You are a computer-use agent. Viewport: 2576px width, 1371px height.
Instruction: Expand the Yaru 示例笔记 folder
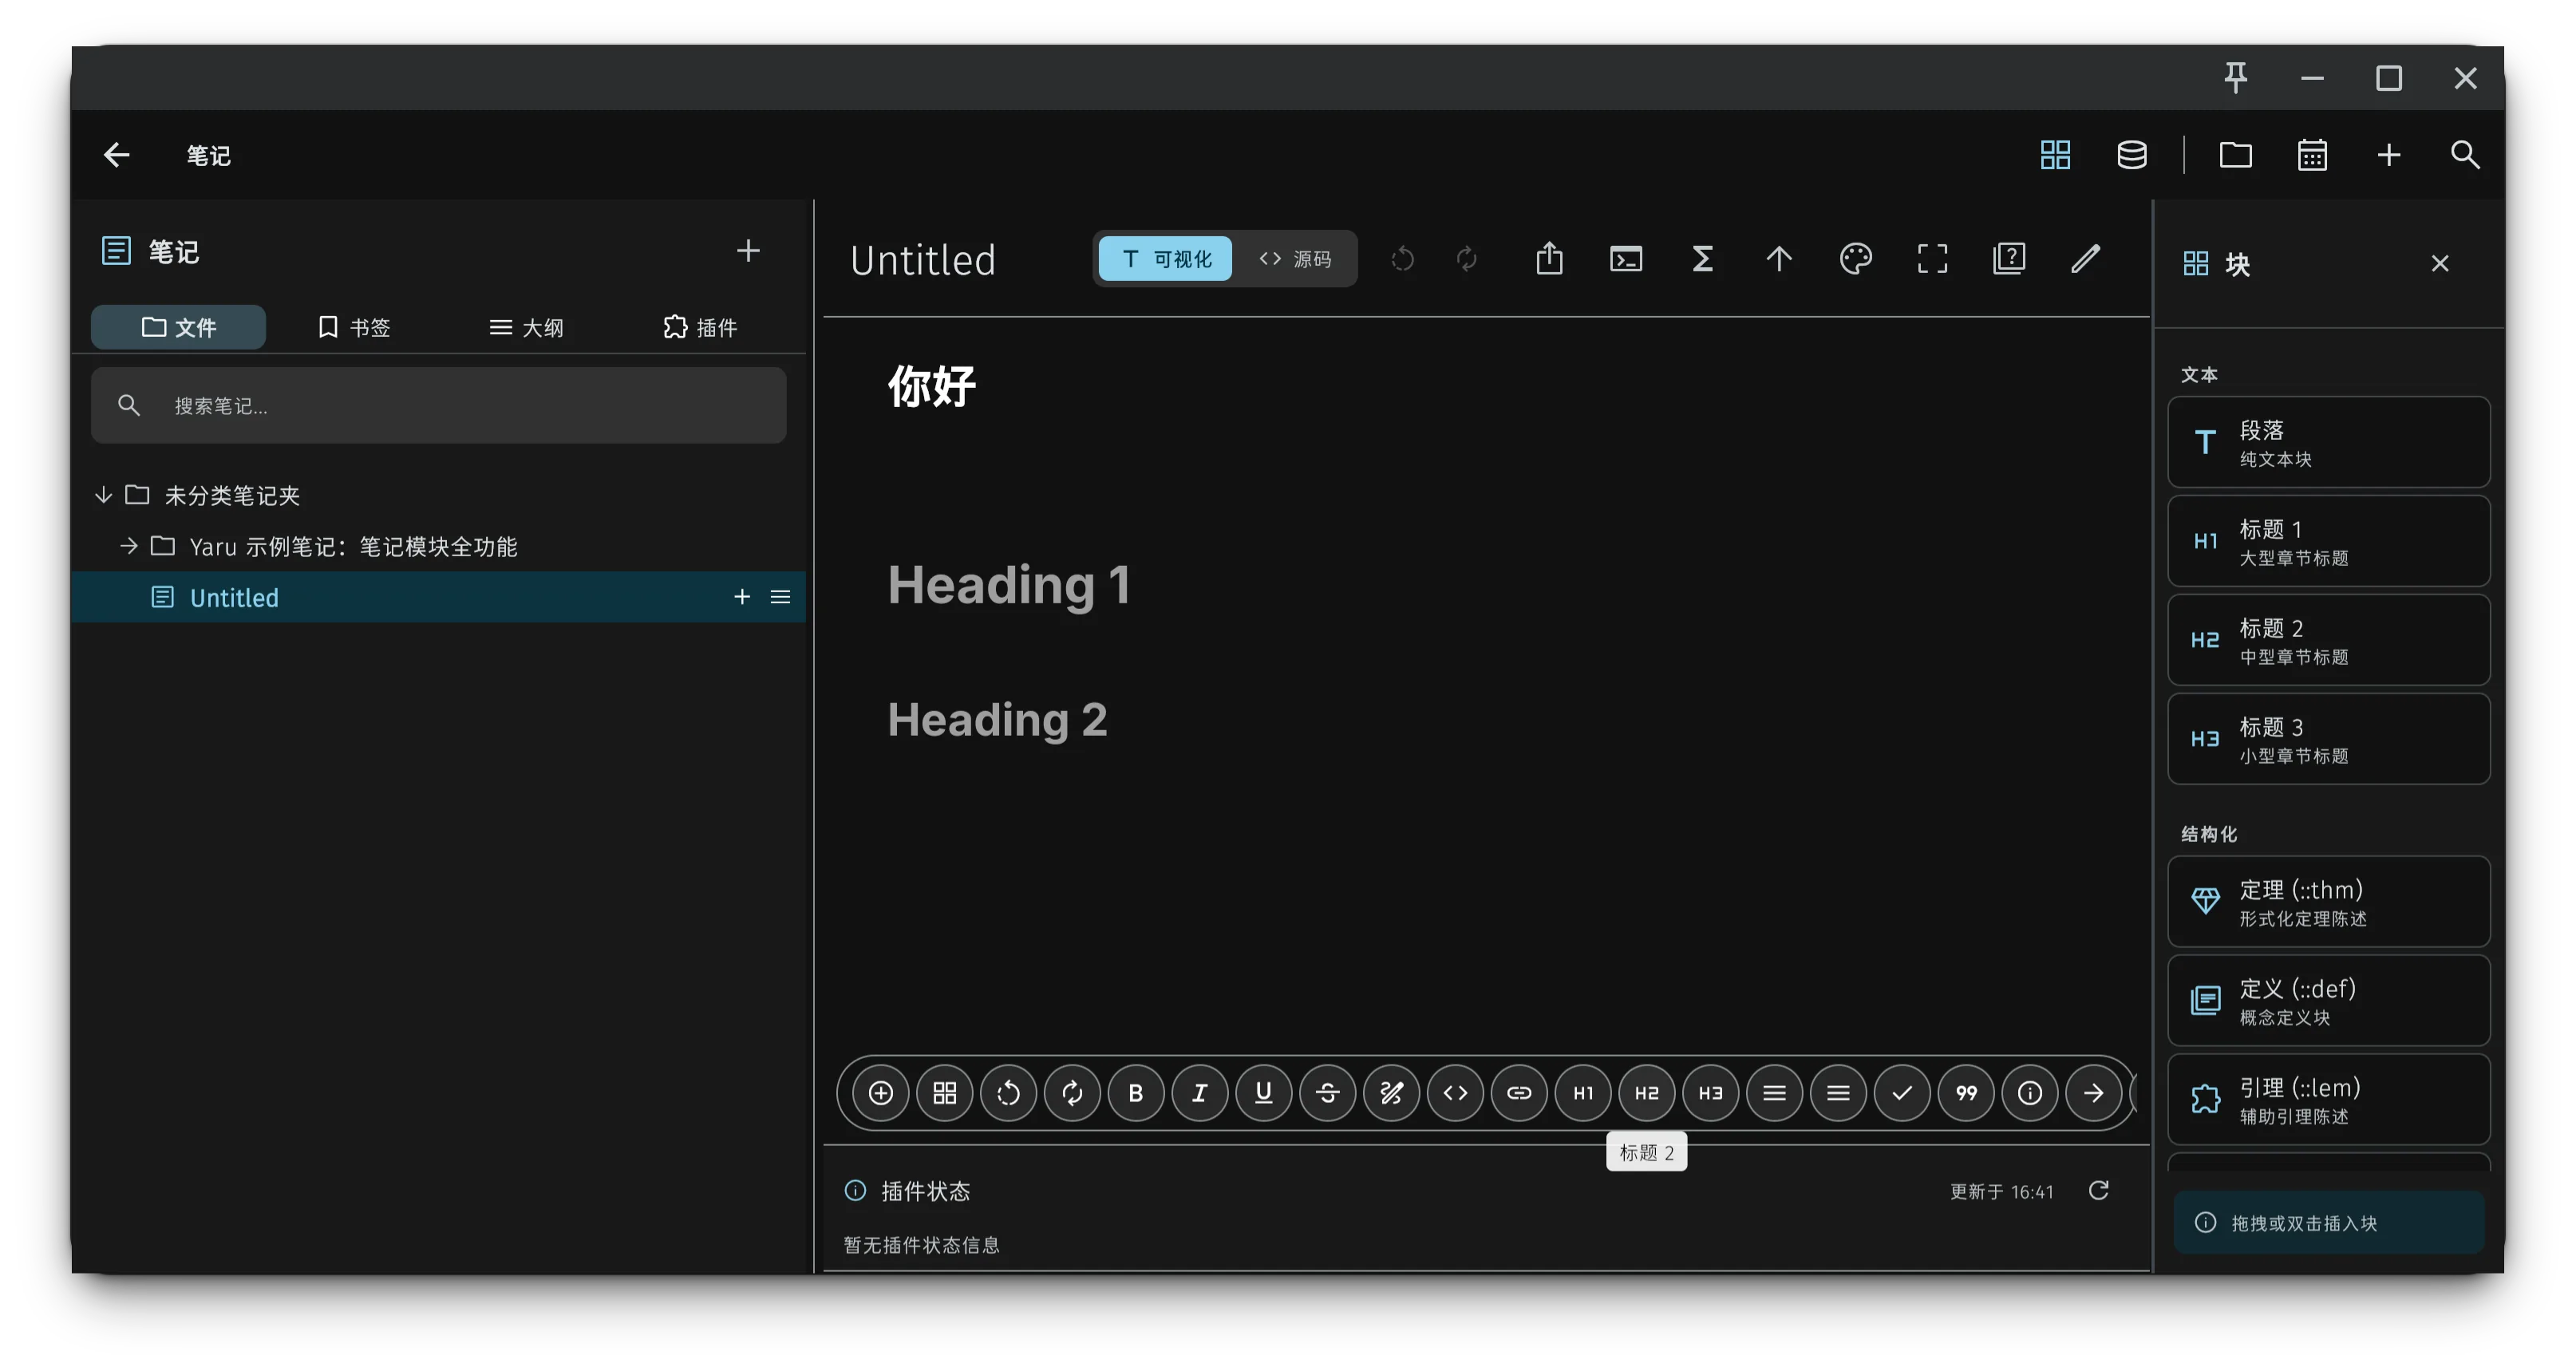[x=128, y=546]
